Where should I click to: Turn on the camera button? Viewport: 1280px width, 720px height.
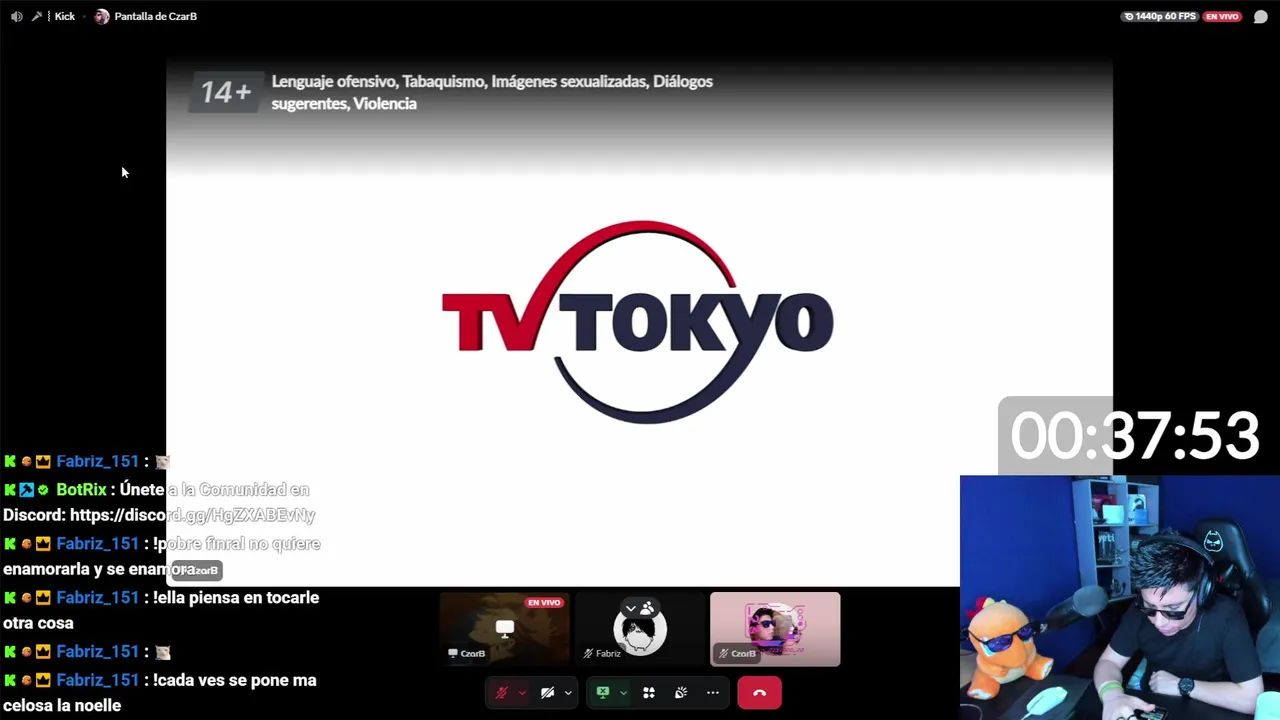coord(548,692)
